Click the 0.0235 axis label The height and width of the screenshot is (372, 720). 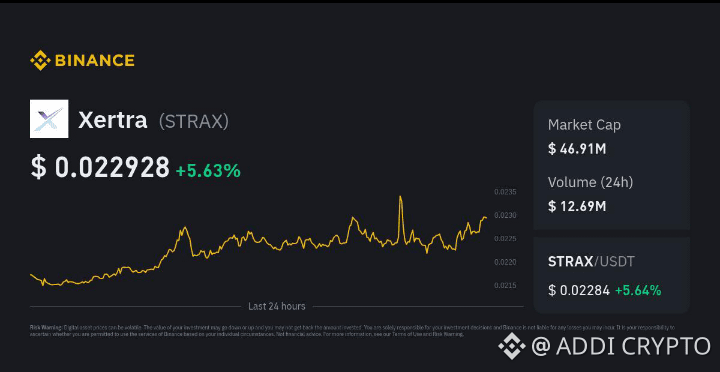point(505,192)
